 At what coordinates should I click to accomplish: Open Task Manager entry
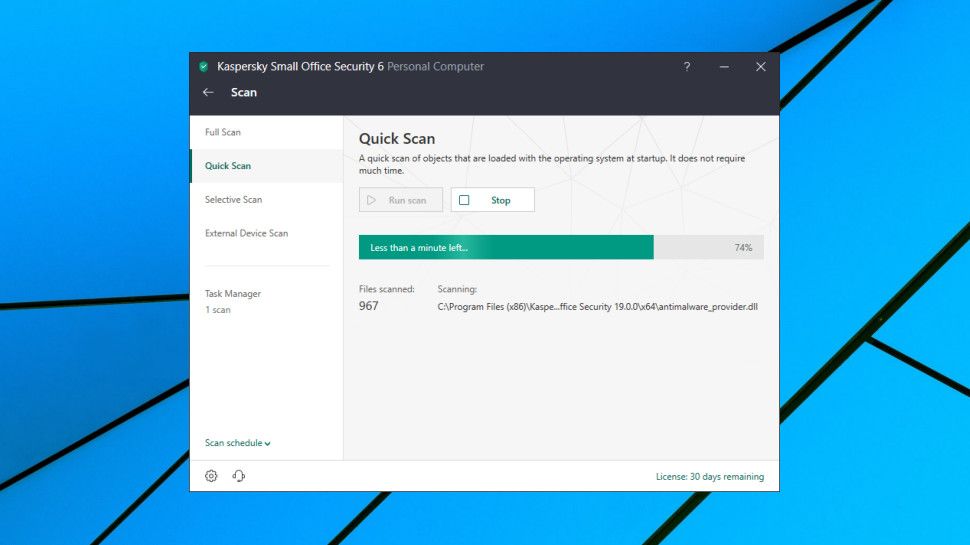(x=233, y=294)
